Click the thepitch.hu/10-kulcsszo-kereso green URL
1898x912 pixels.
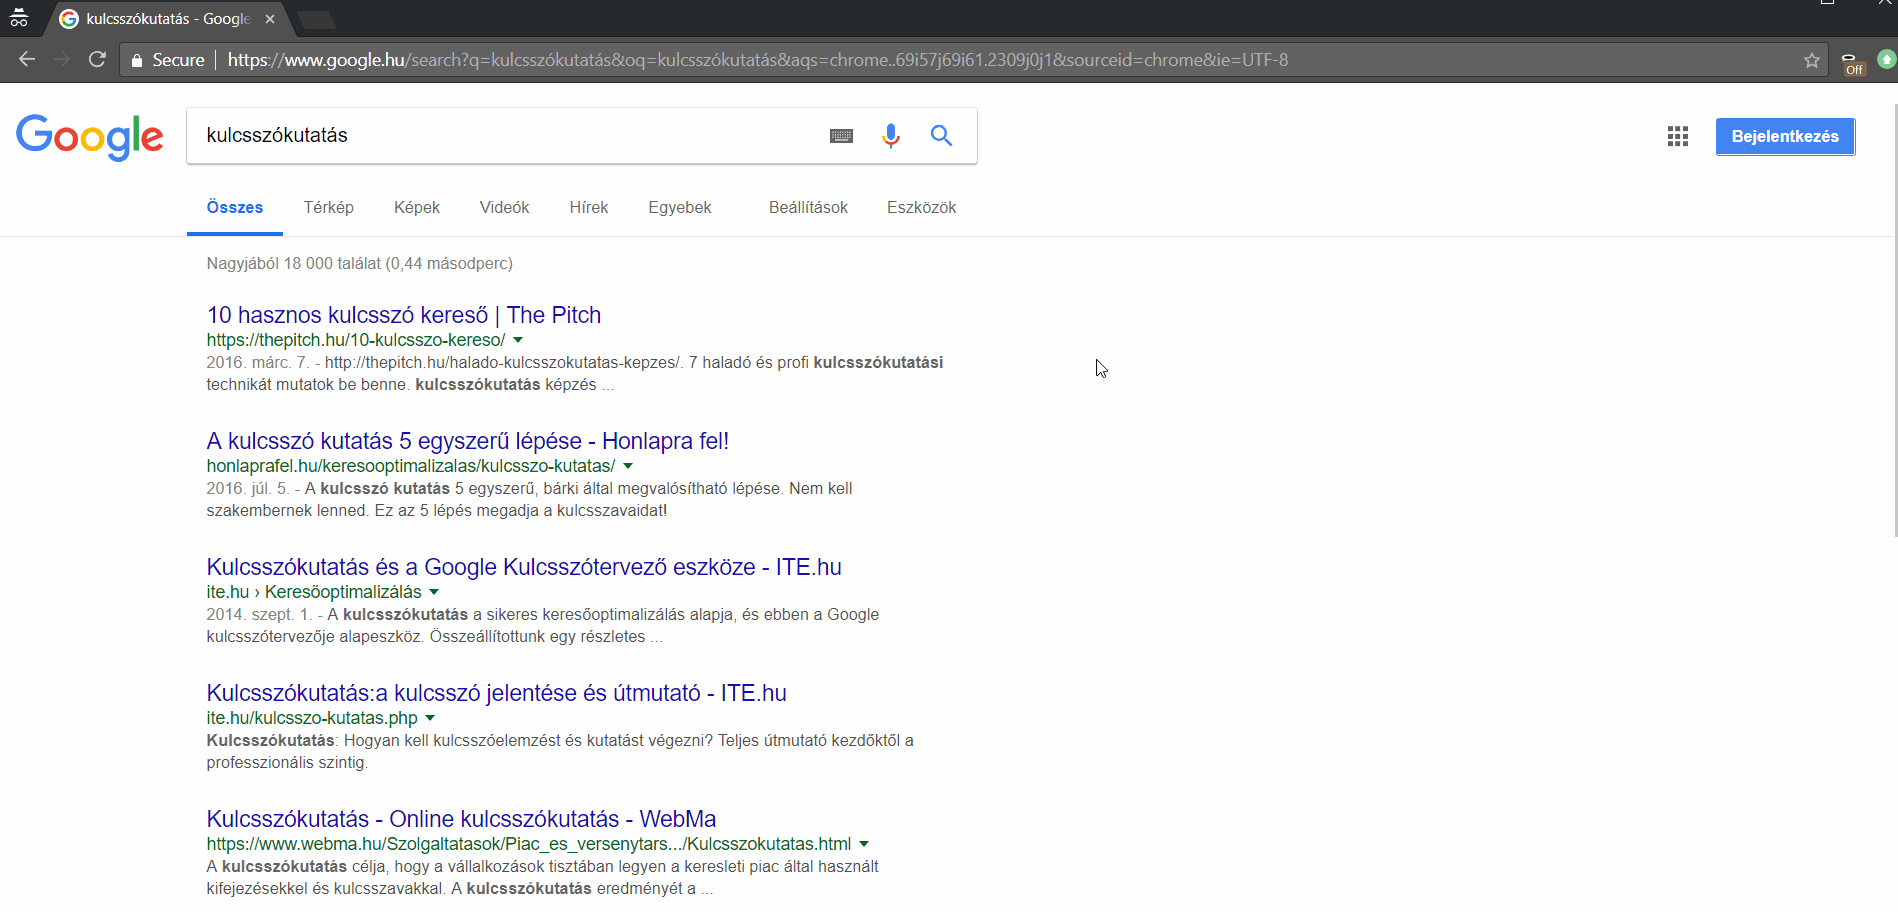[x=356, y=340]
